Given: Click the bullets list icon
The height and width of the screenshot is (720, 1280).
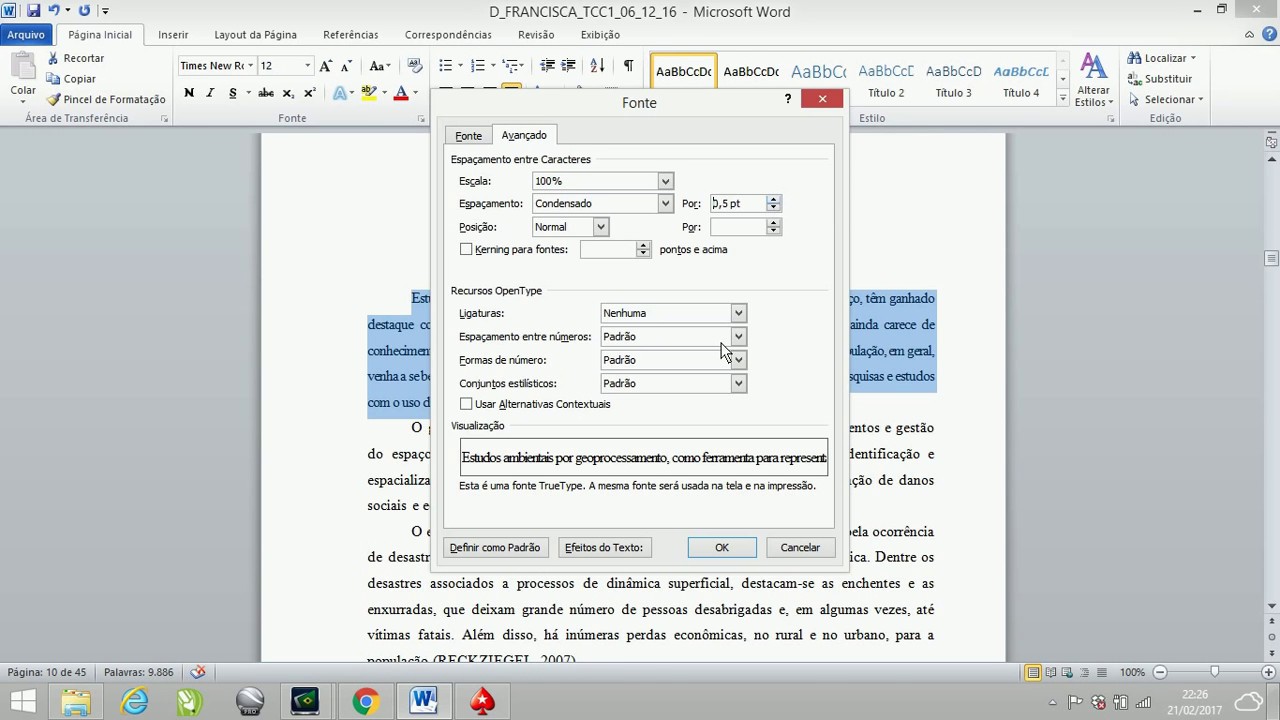Looking at the screenshot, I should 446,66.
